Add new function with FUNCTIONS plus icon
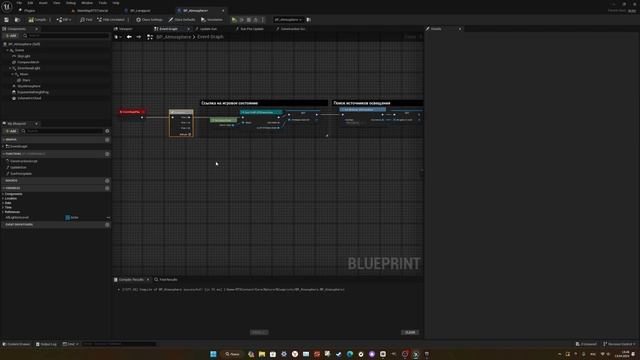 (107, 154)
